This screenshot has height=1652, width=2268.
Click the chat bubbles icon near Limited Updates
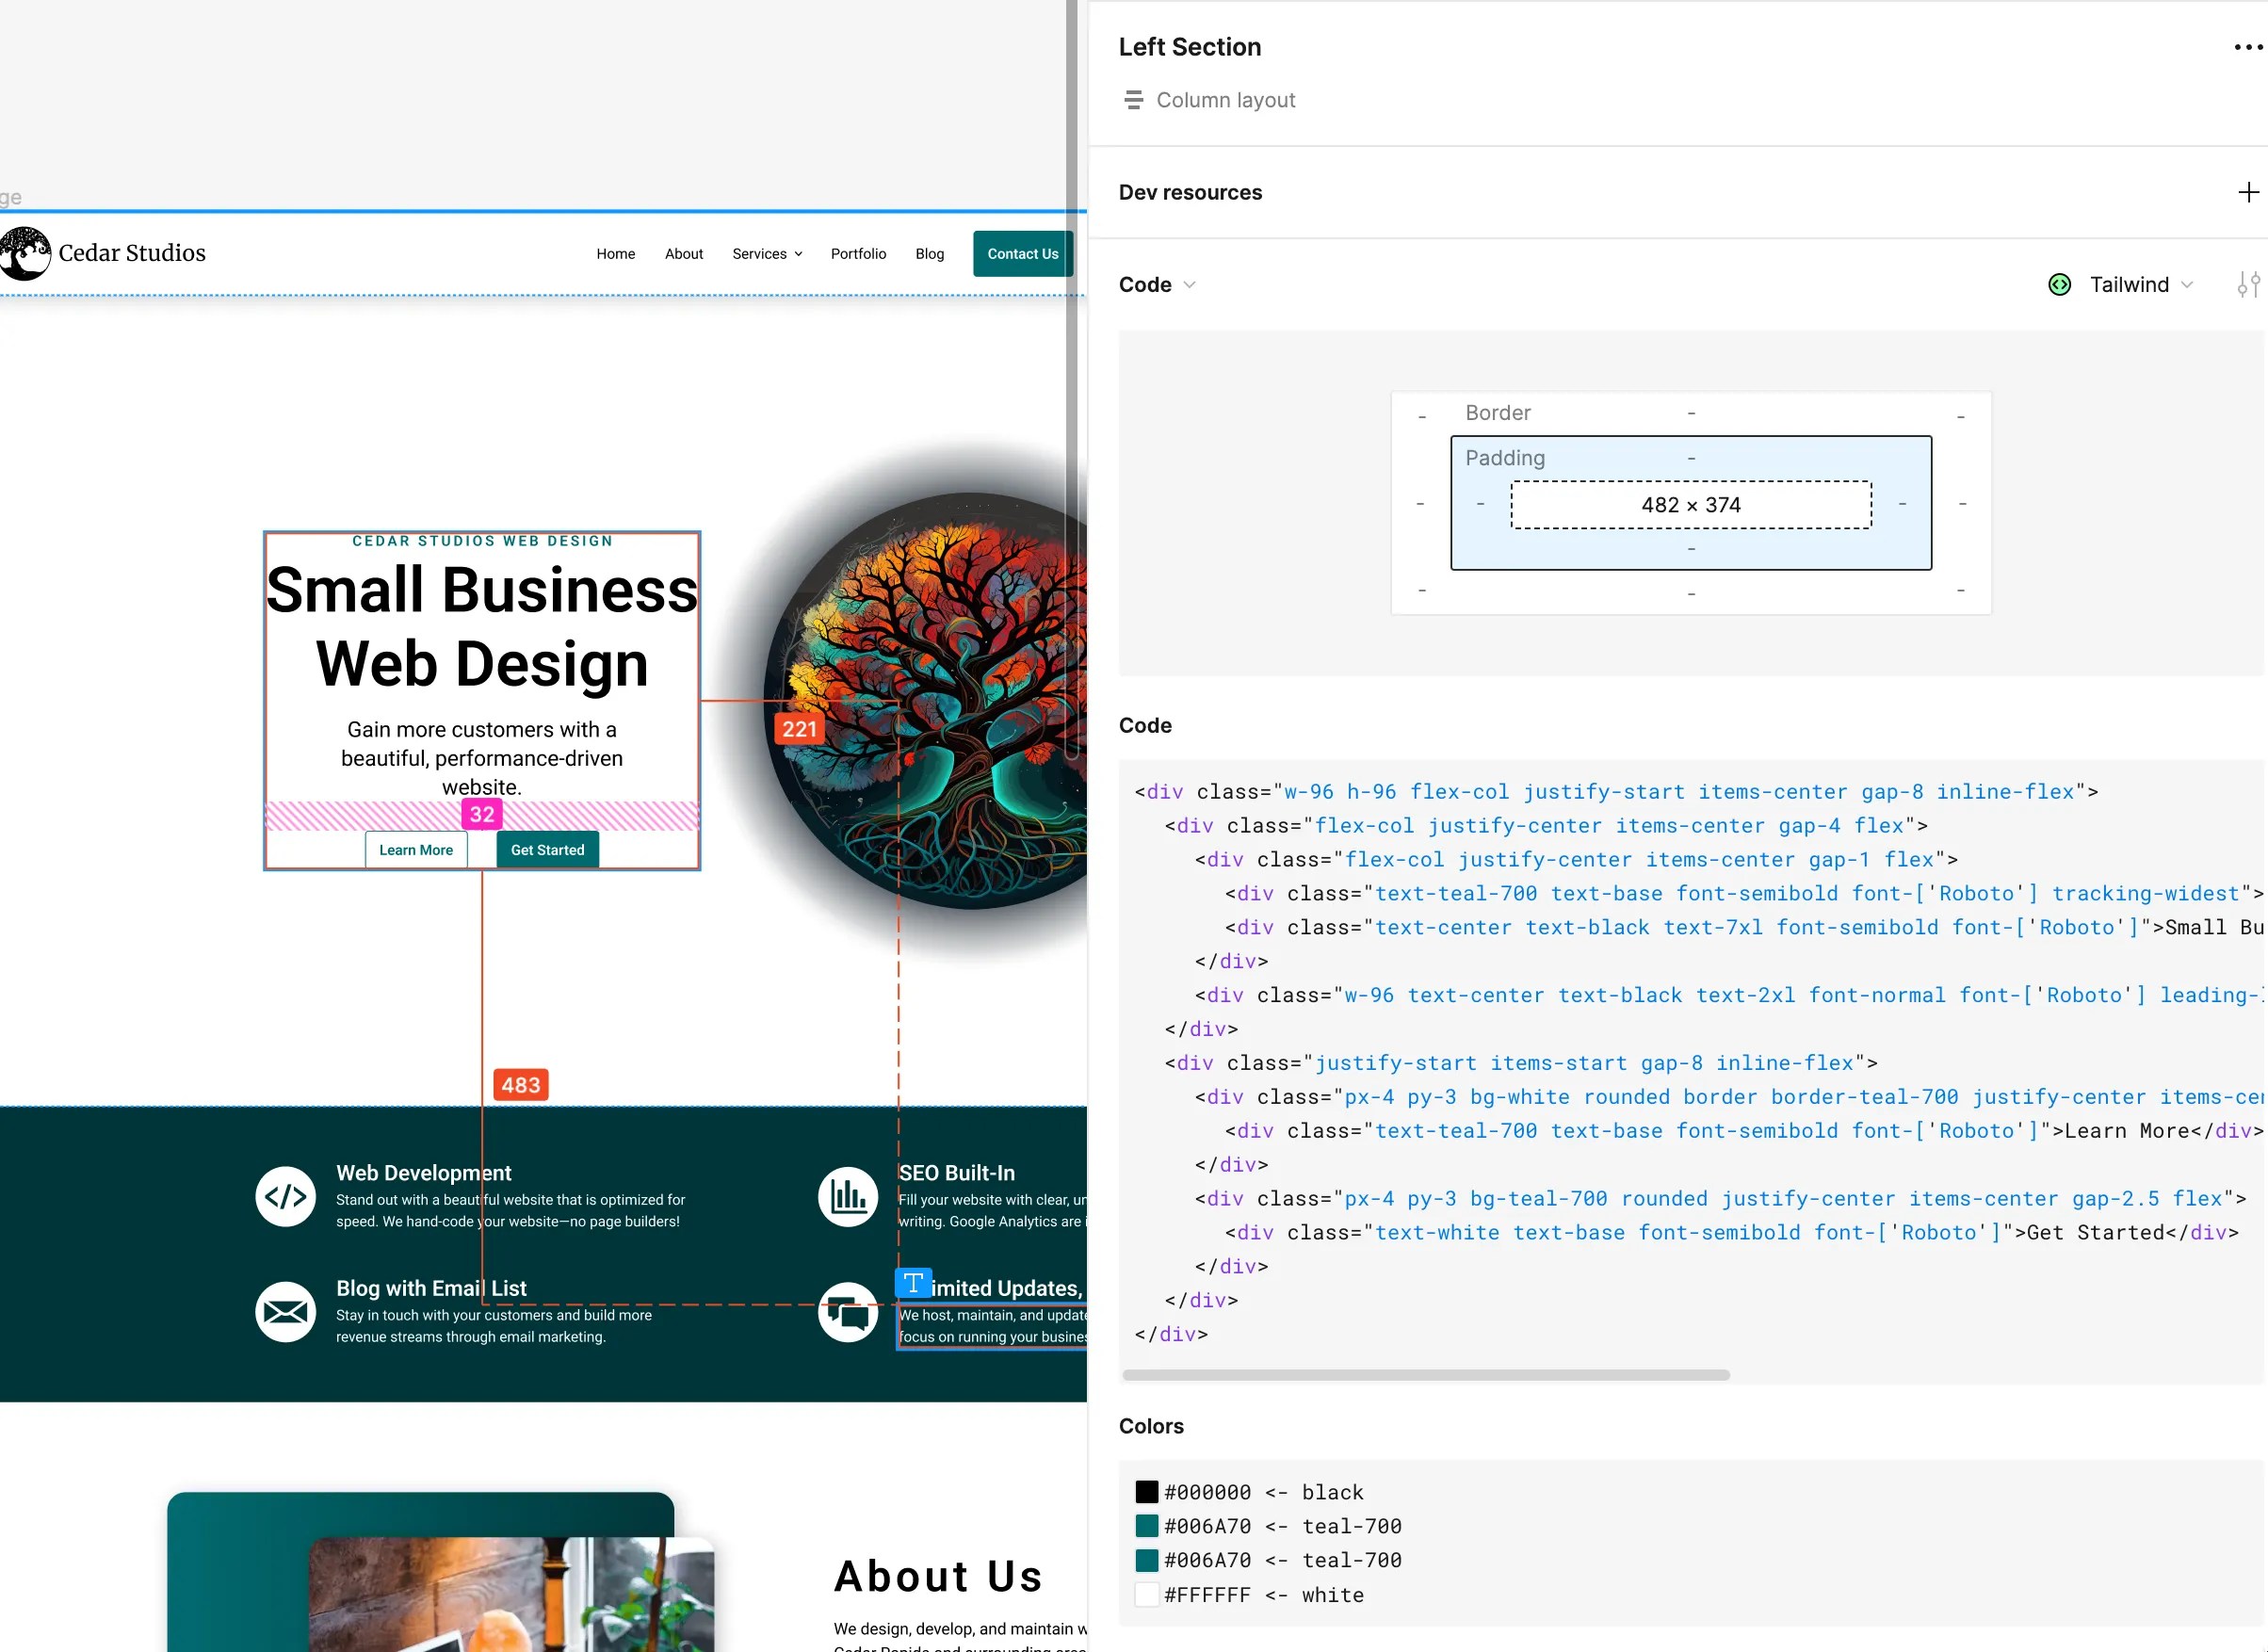coord(847,1312)
